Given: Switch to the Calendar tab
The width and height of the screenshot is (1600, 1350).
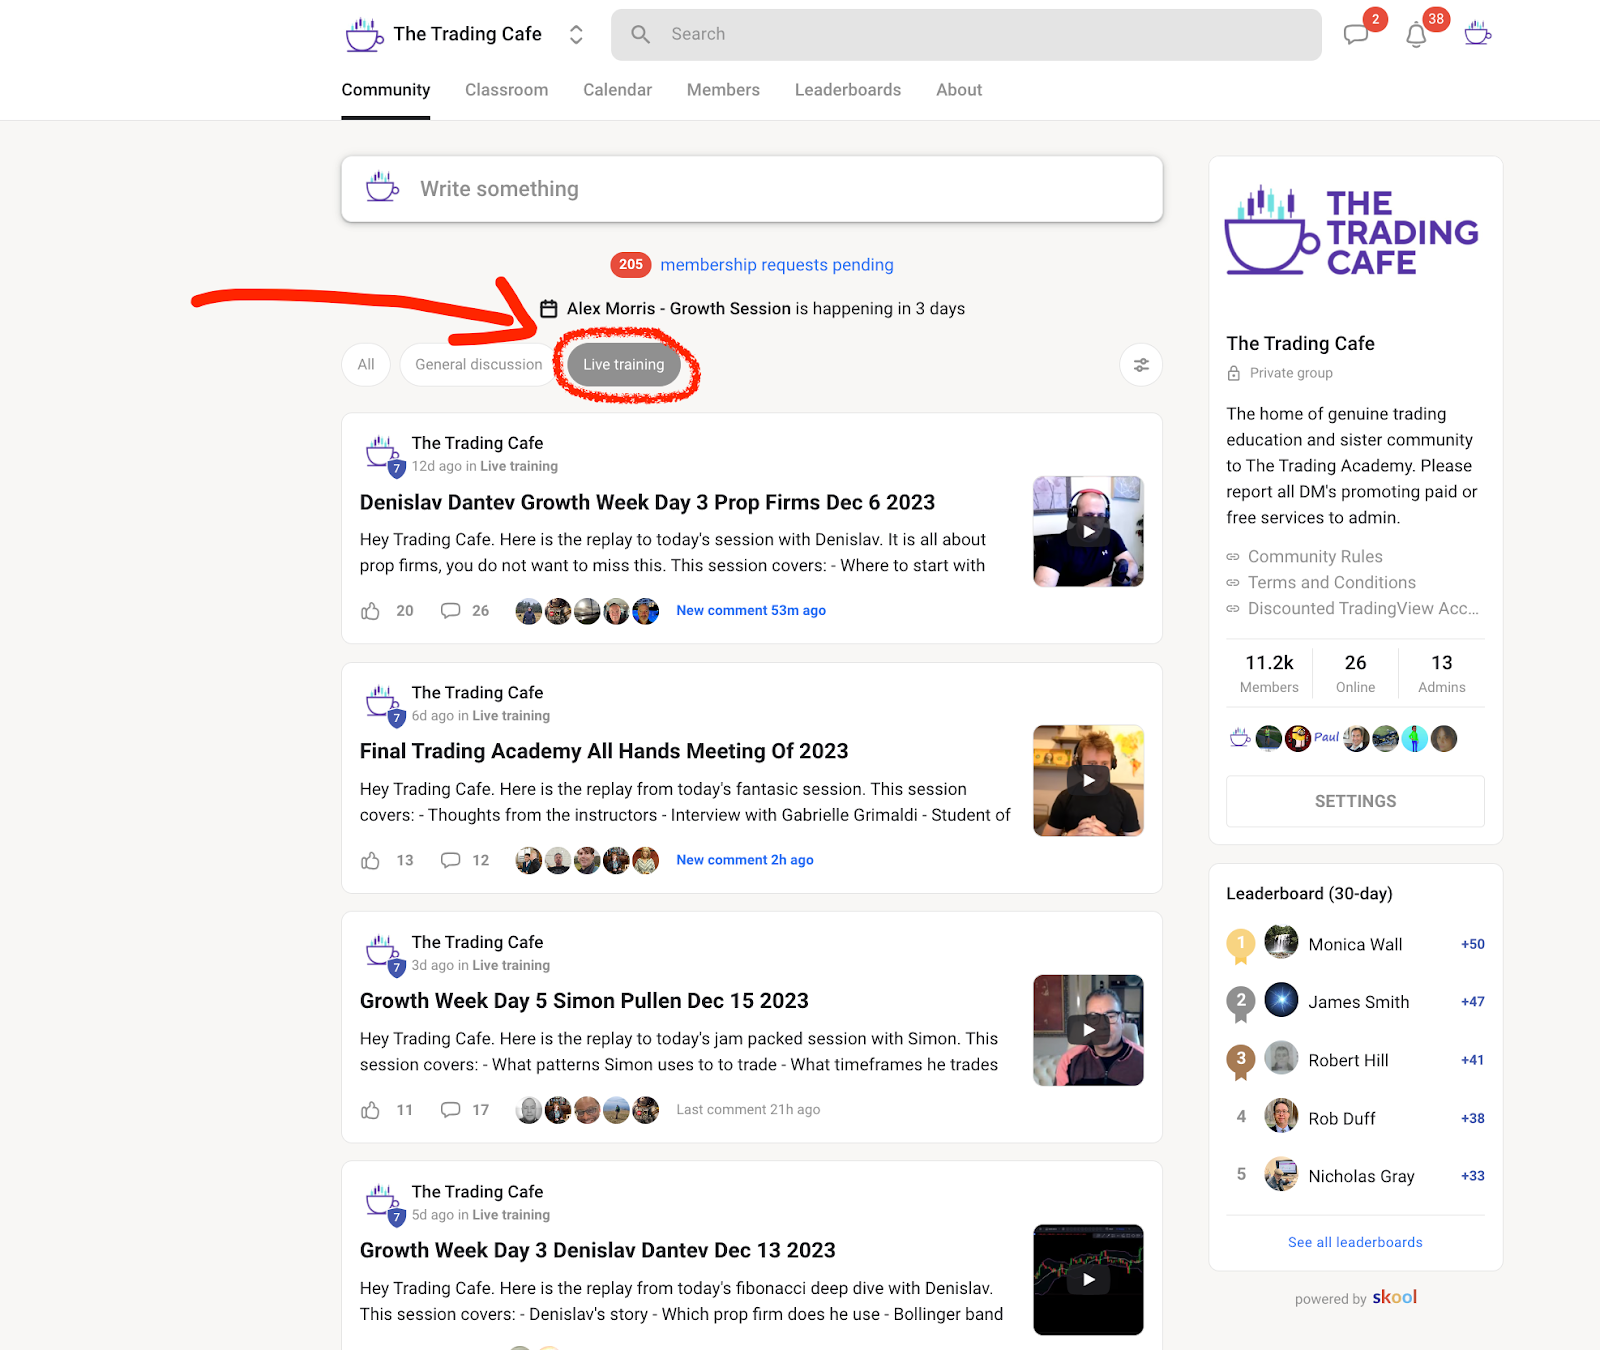Looking at the screenshot, I should [617, 90].
